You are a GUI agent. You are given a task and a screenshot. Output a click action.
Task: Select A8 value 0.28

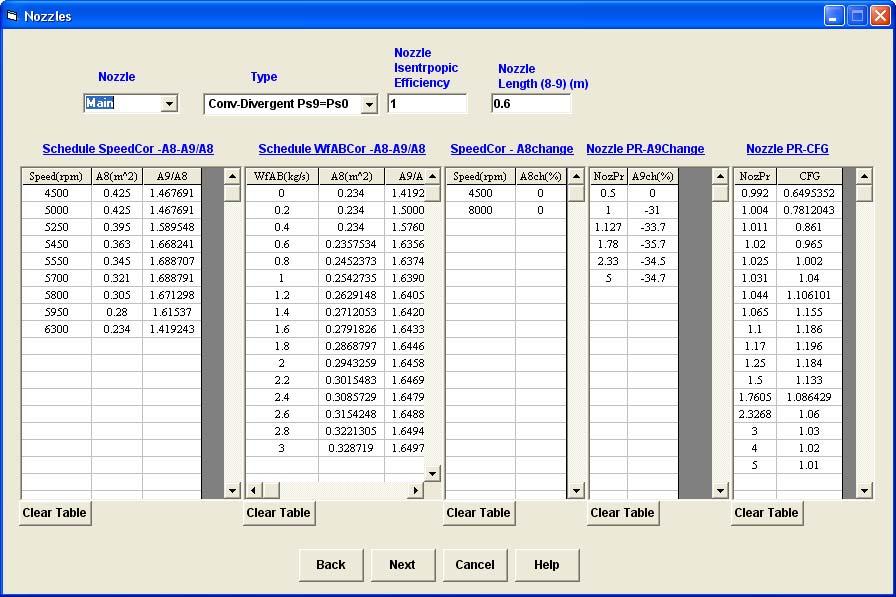point(117,312)
